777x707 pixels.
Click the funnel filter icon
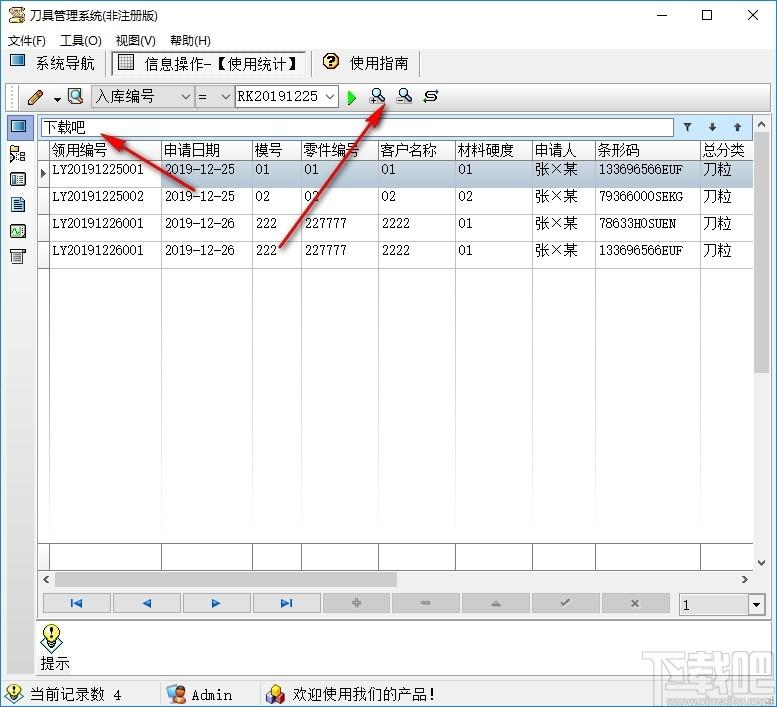(687, 127)
